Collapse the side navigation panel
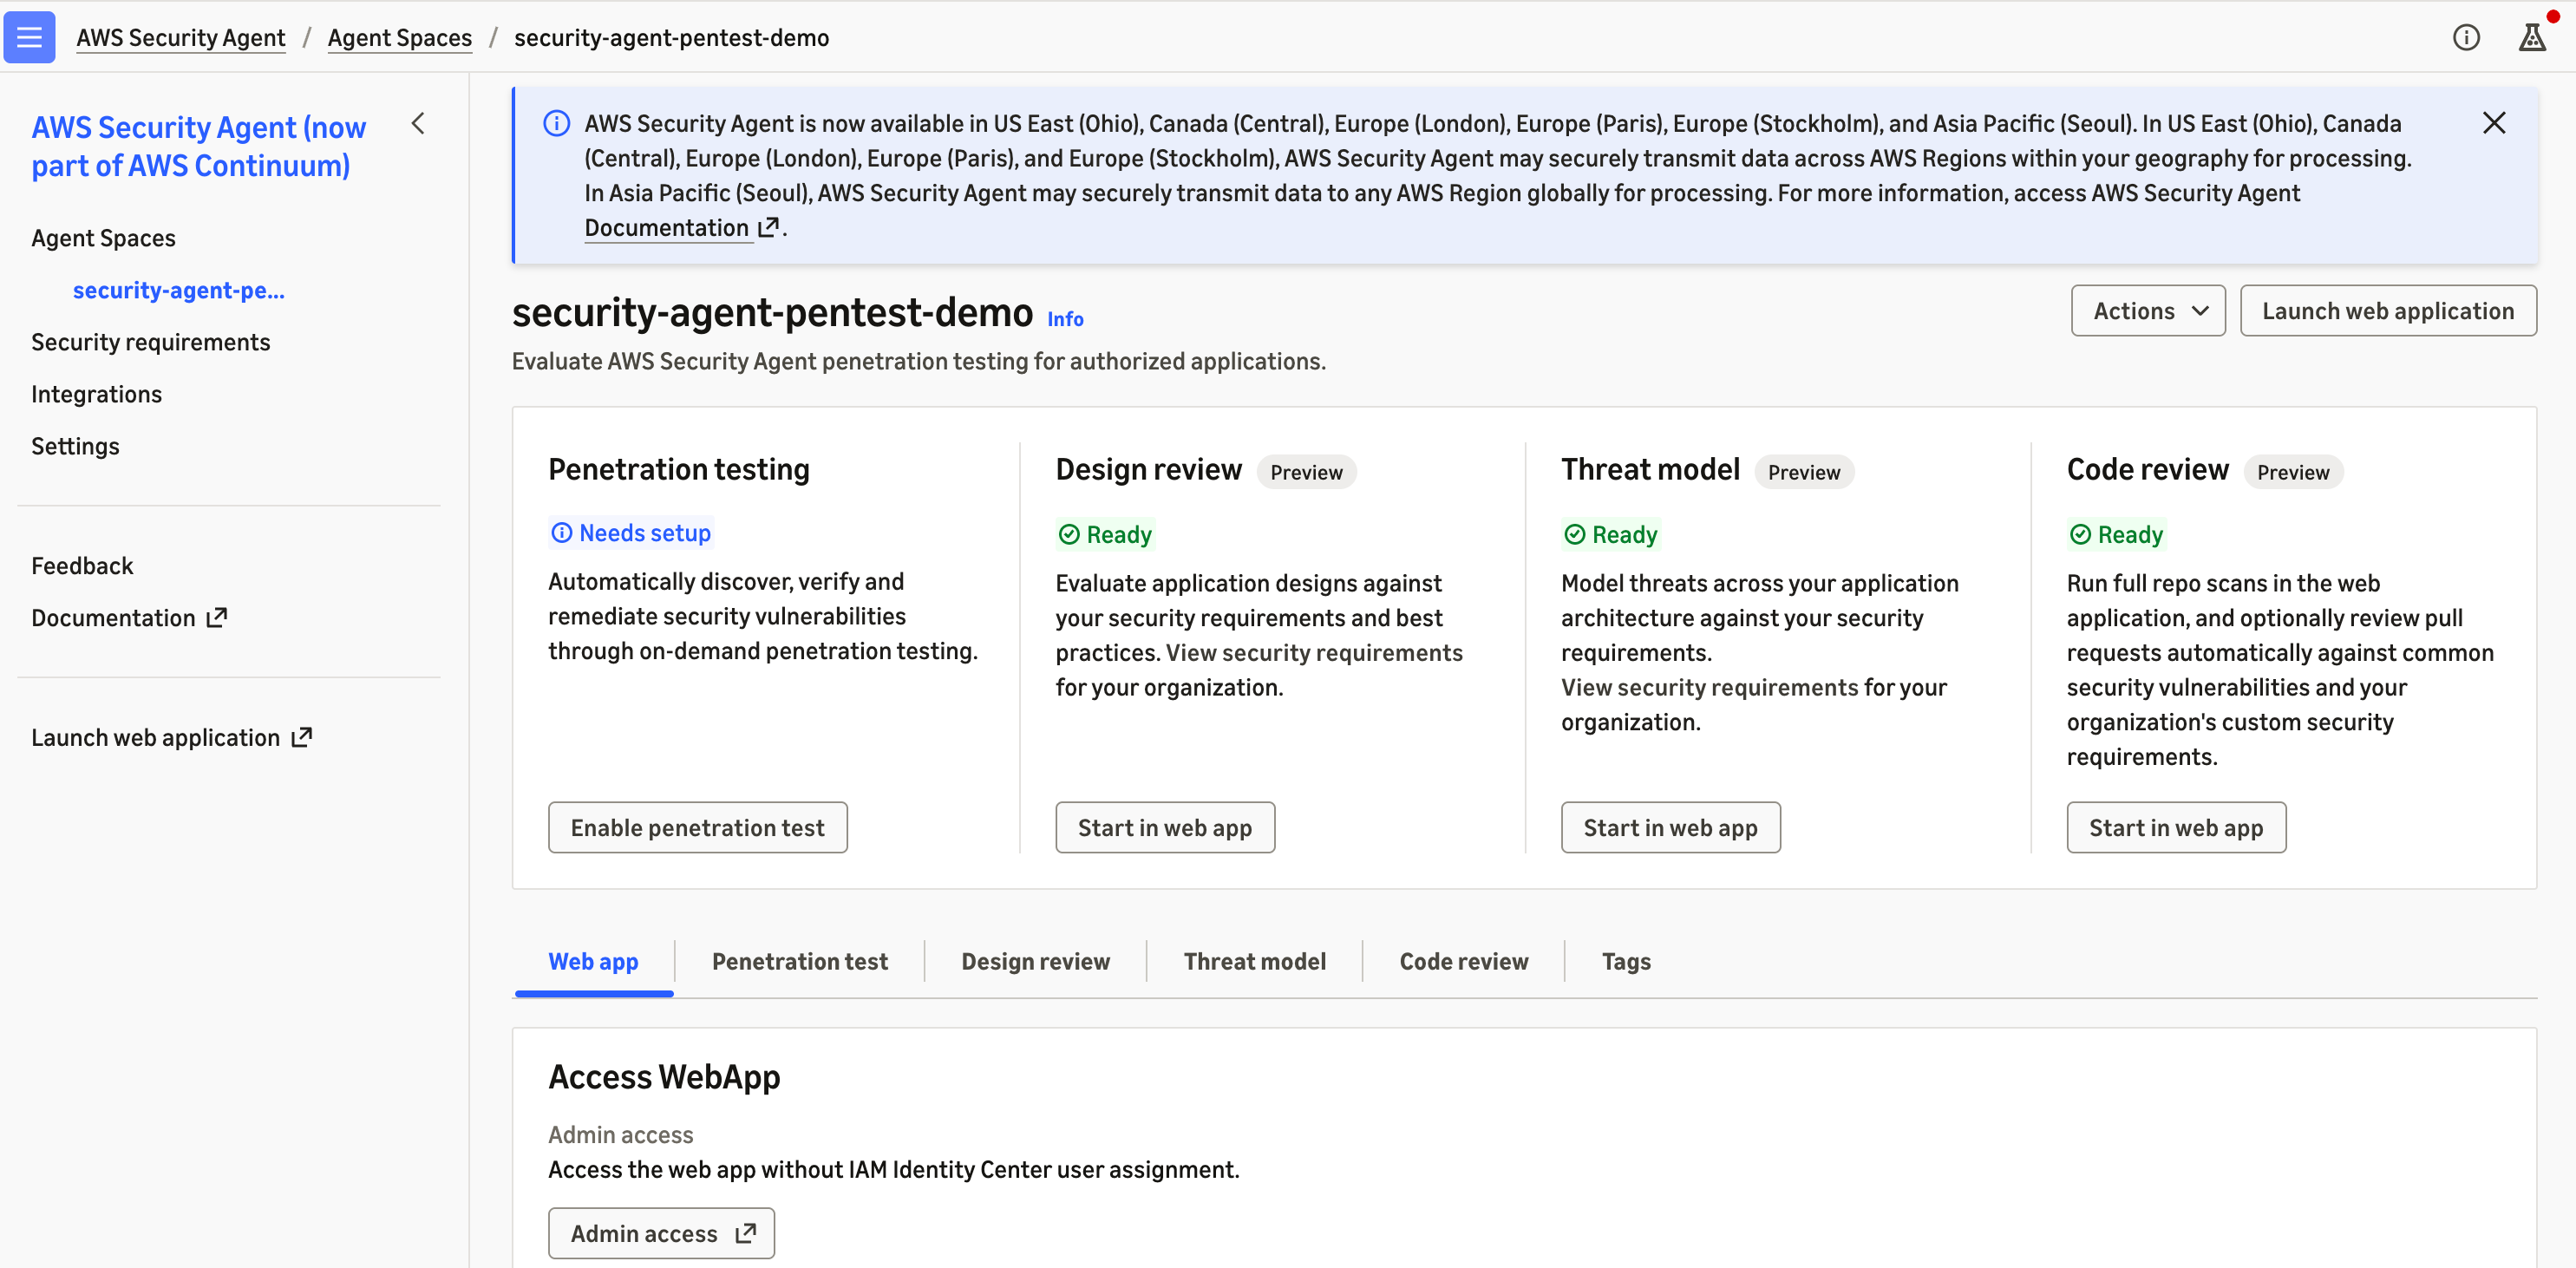Image resolution: width=2576 pixels, height=1268 pixels. [418, 123]
